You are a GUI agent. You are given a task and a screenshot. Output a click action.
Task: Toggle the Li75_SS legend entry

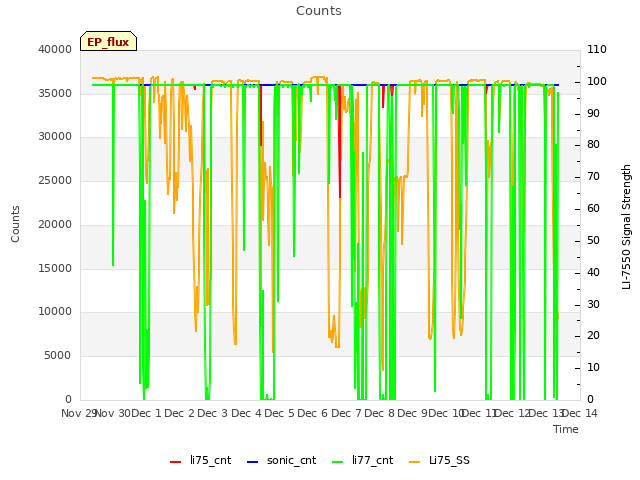click(x=439, y=460)
